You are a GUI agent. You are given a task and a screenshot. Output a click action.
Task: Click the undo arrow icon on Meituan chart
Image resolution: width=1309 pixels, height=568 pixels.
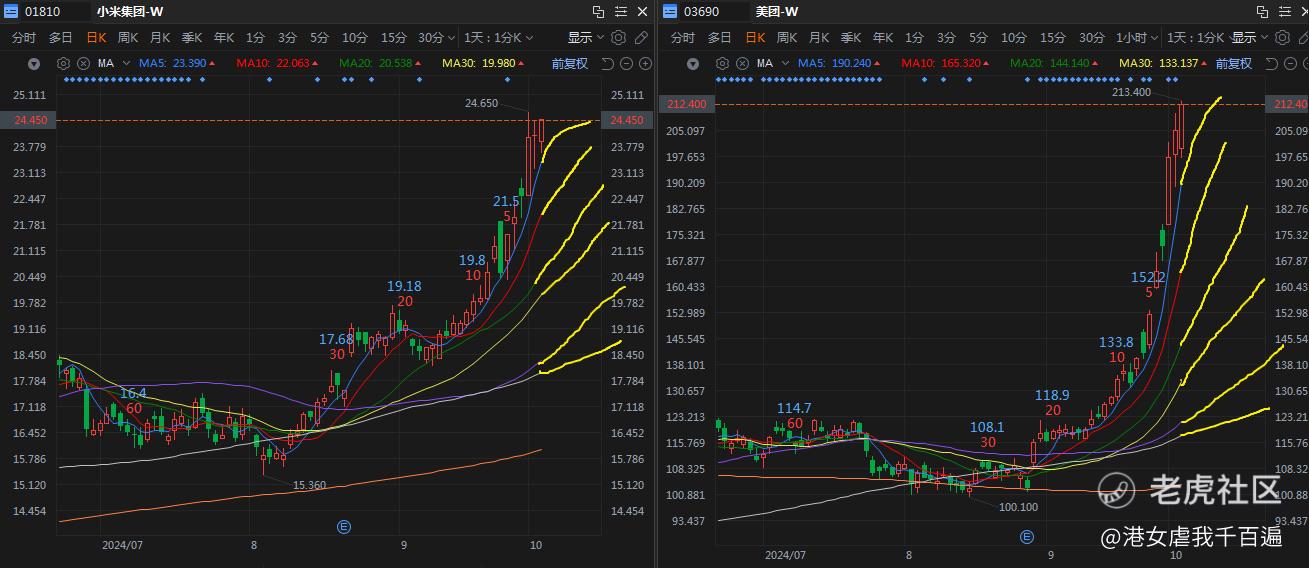(1271, 63)
